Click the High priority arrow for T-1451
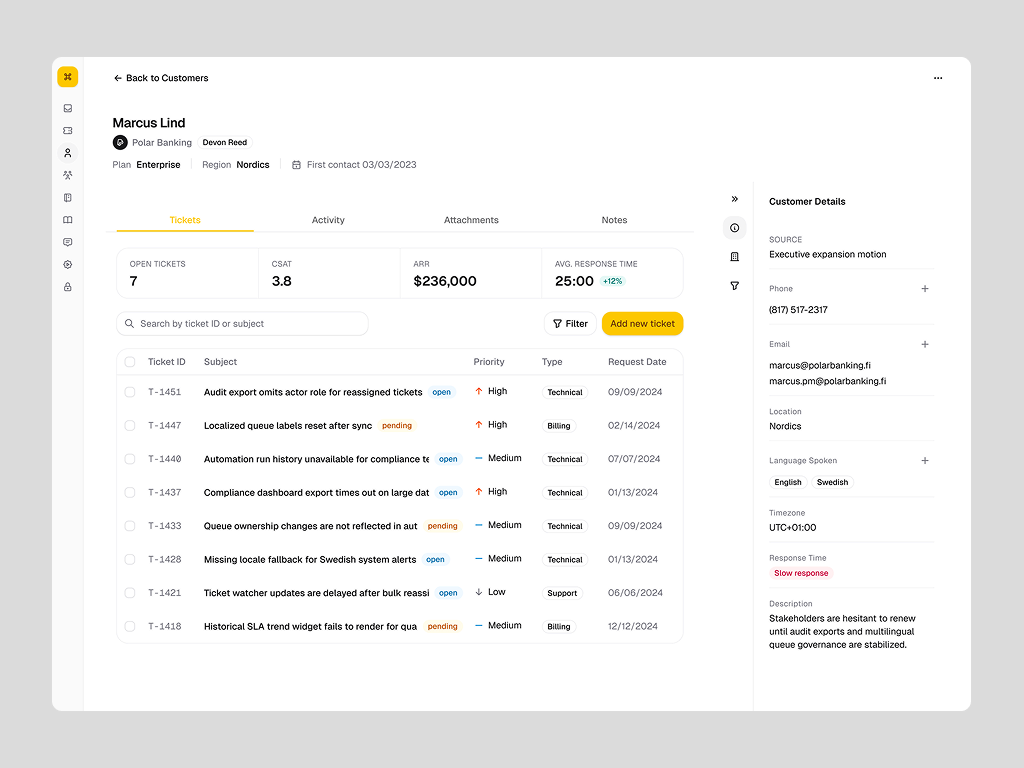This screenshot has width=1024, height=768. pyautogui.click(x=479, y=391)
